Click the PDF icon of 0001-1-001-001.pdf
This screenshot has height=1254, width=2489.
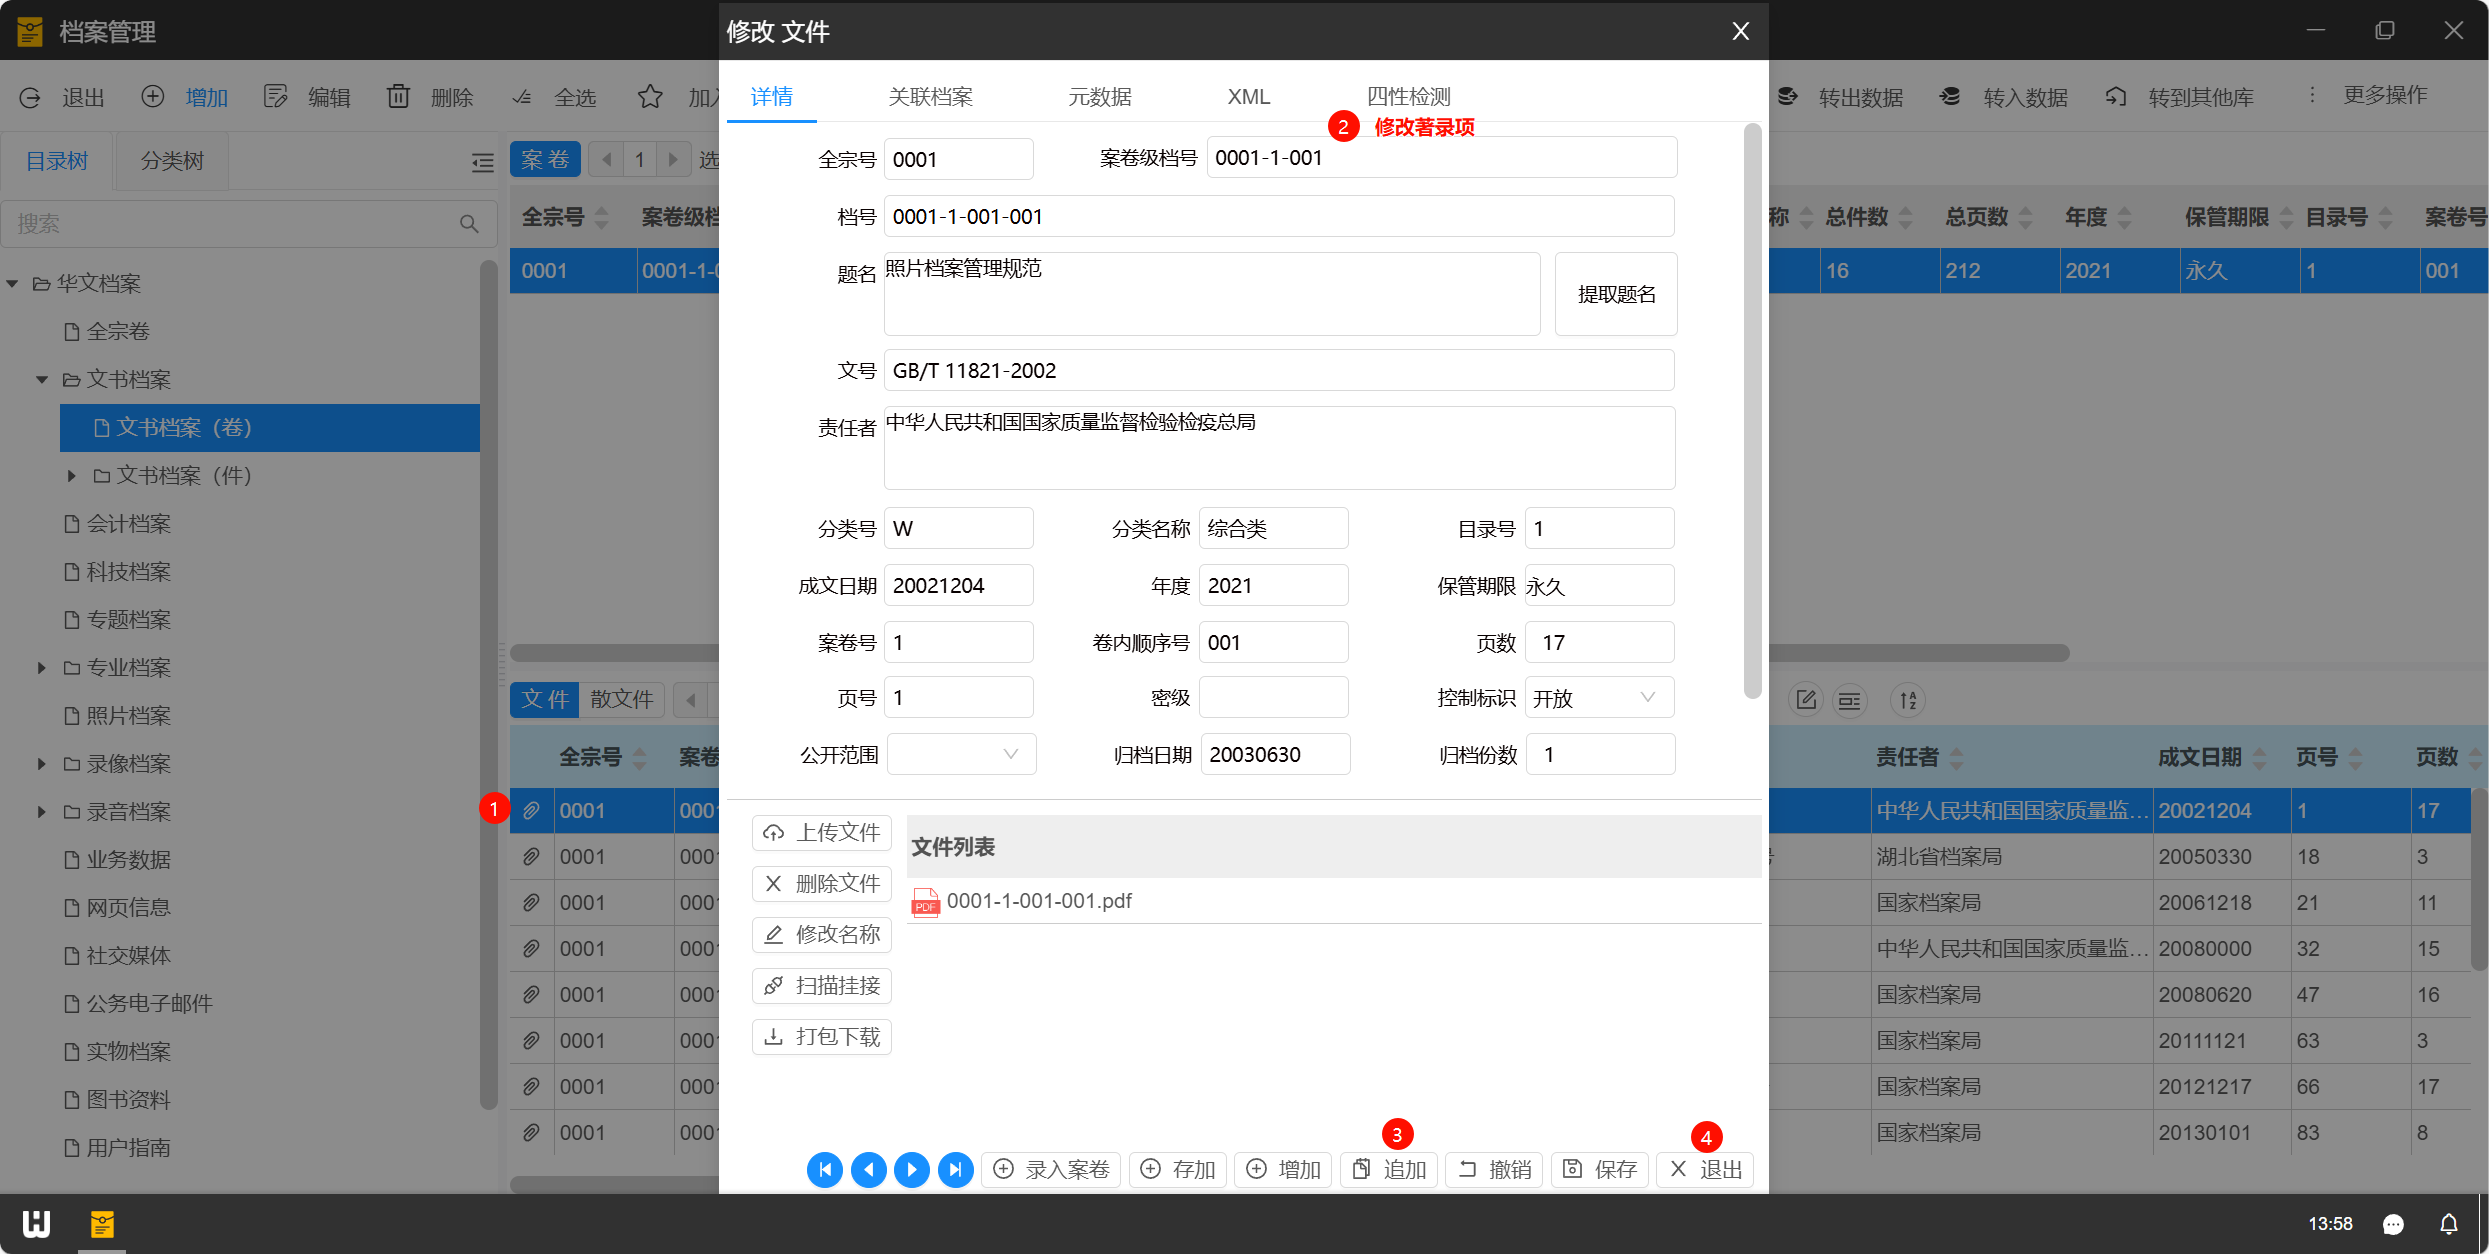click(x=925, y=902)
